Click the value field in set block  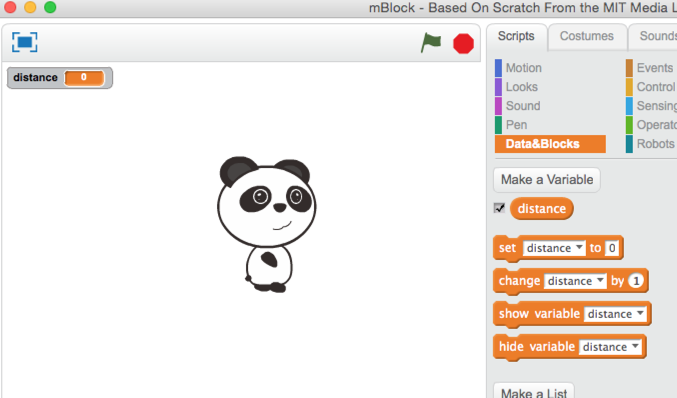point(612,248)
